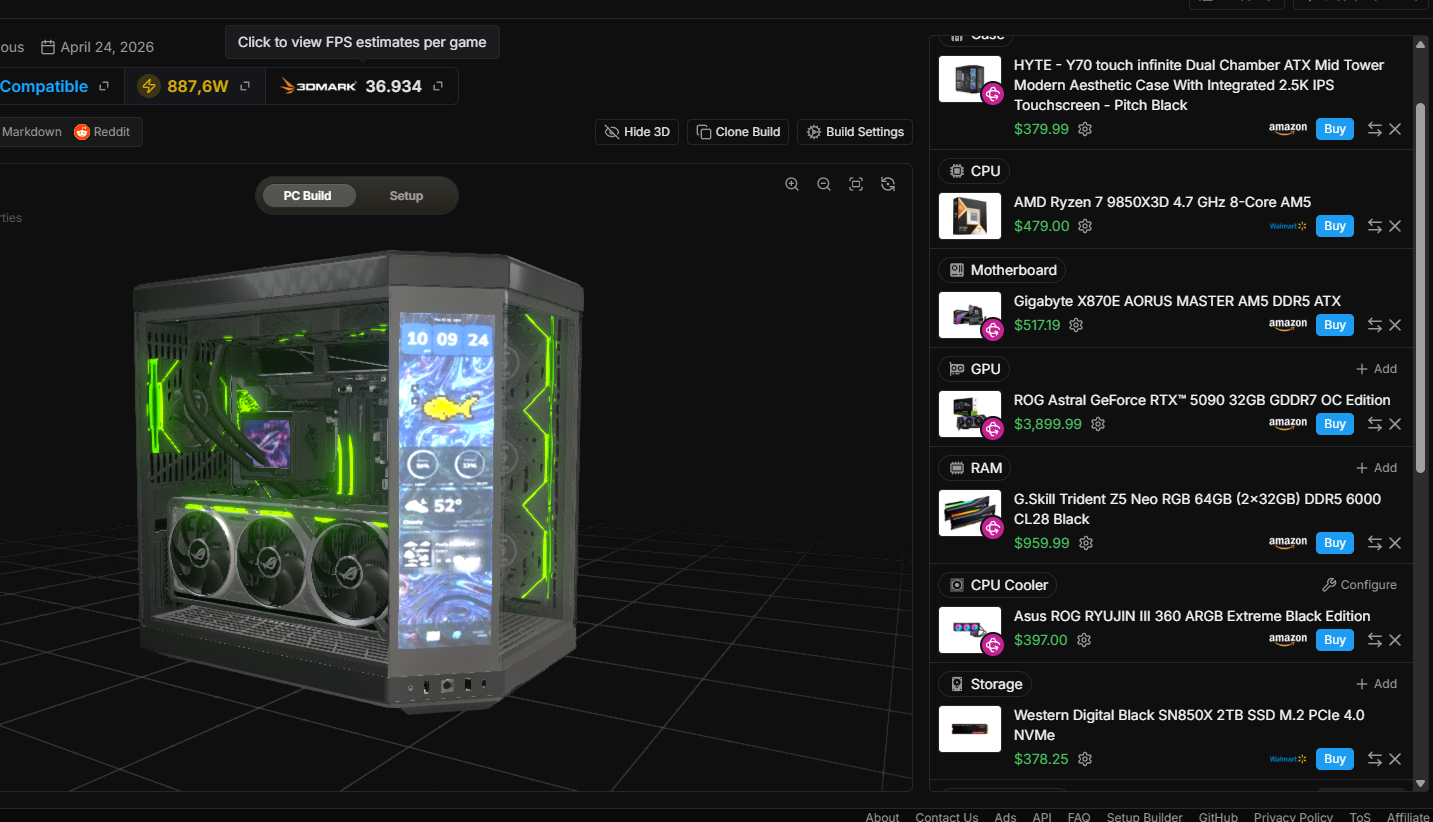Swap the HYTE Y70 case part
The width and height of the screenshot is (1433, 822).
coord(1375,129)
